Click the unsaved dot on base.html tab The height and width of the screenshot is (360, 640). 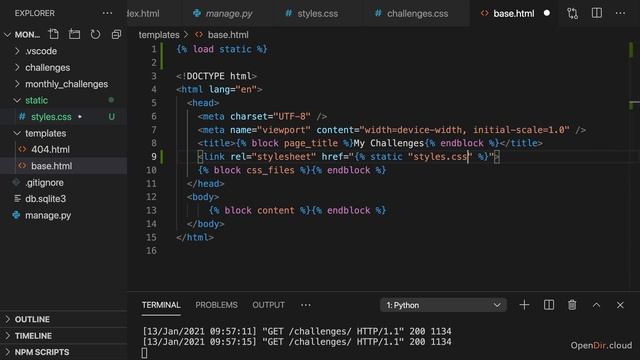coord(547,13)
